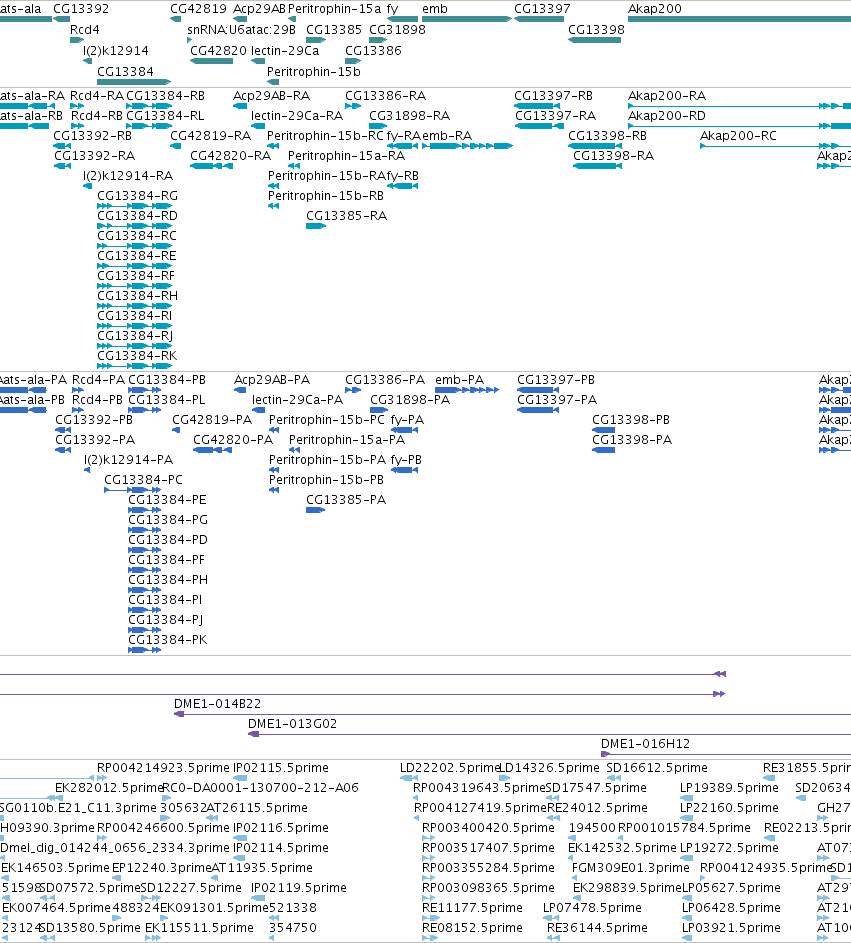Select the CG13384-PK protein label
The image size is (851, 943).
click(168, 640)
